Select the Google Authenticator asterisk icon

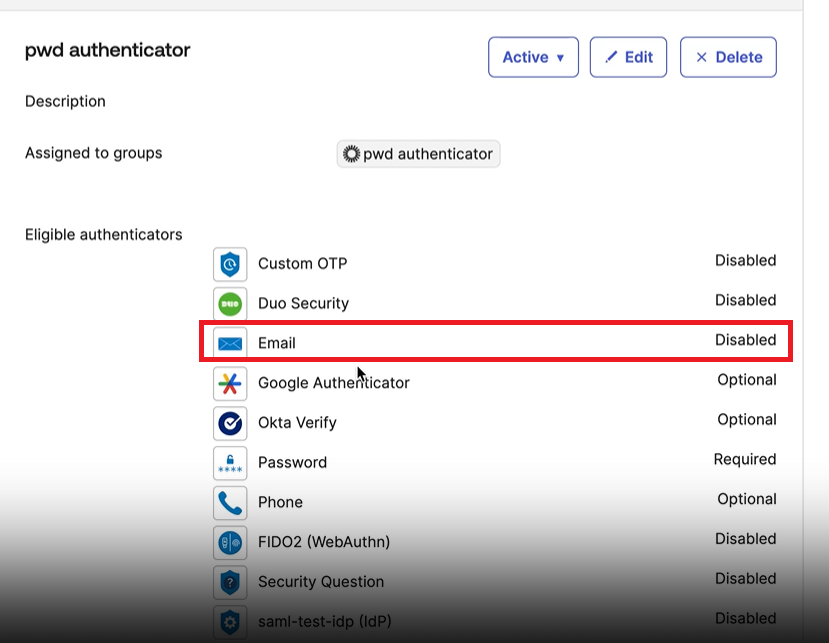coord(230,383)
